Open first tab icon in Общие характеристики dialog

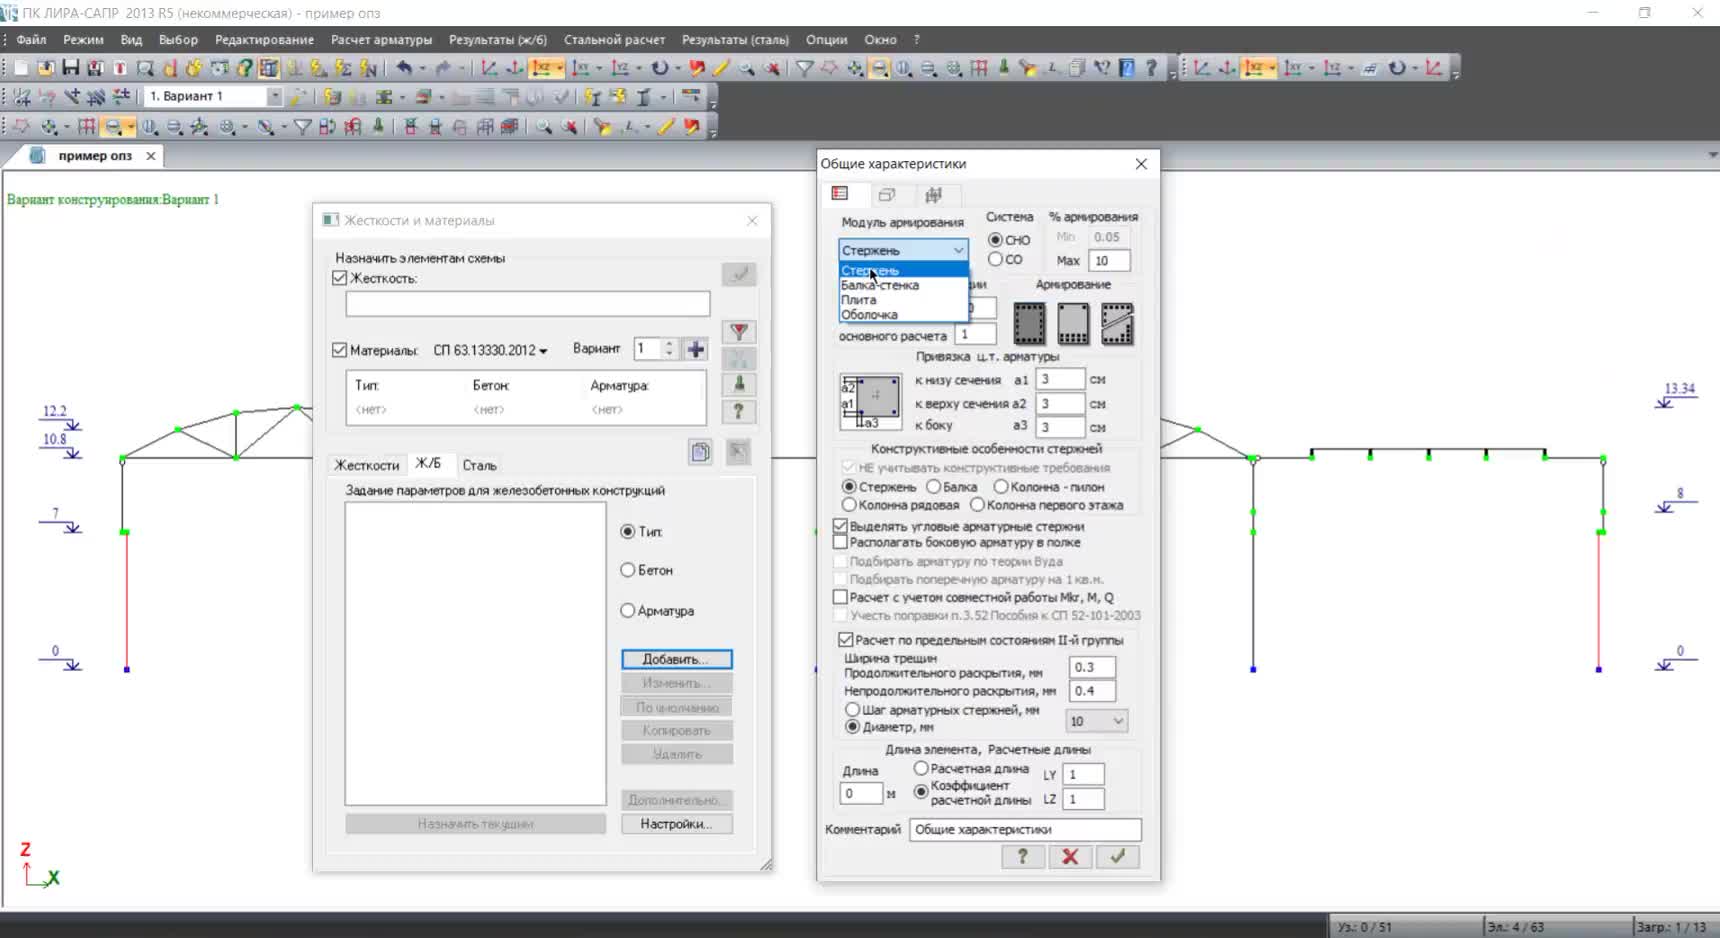tap(840, 194)
